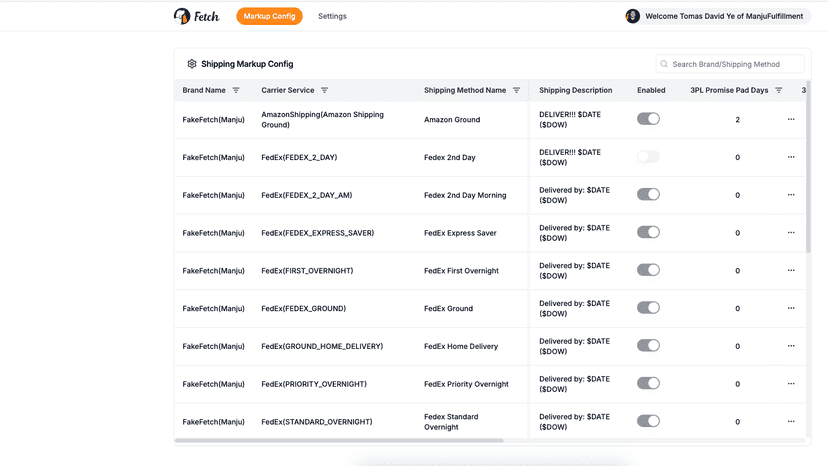Filter the Carrier Service column
828x466 pixels.
click(x=325, y=90)
